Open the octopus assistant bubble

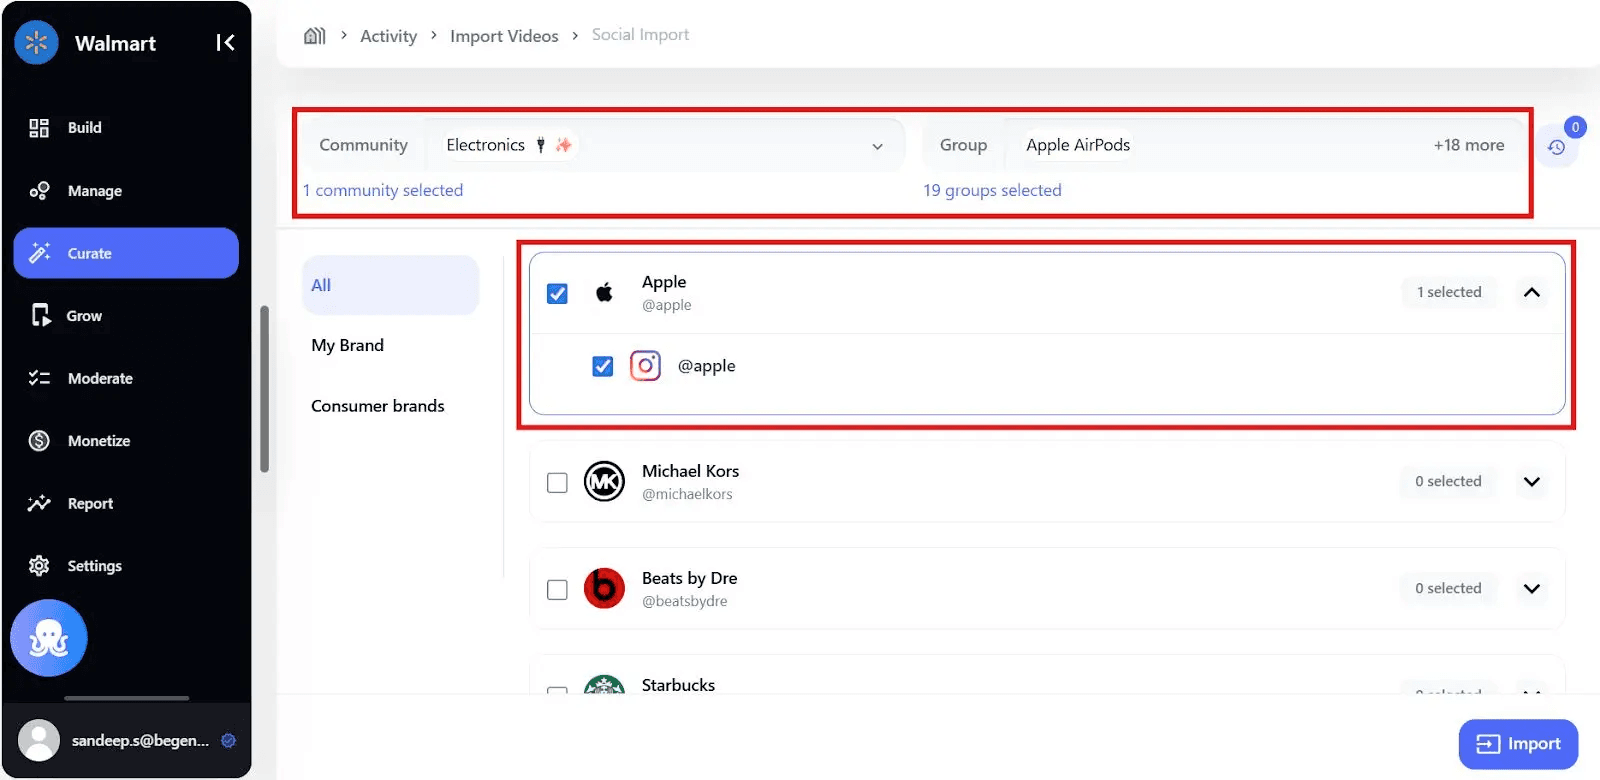click(x=49, y=638)
